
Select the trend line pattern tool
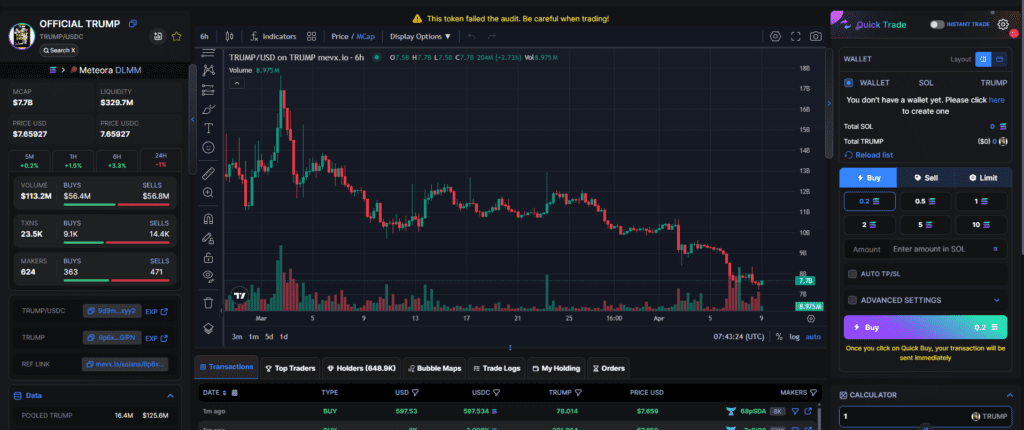(208, 70)
